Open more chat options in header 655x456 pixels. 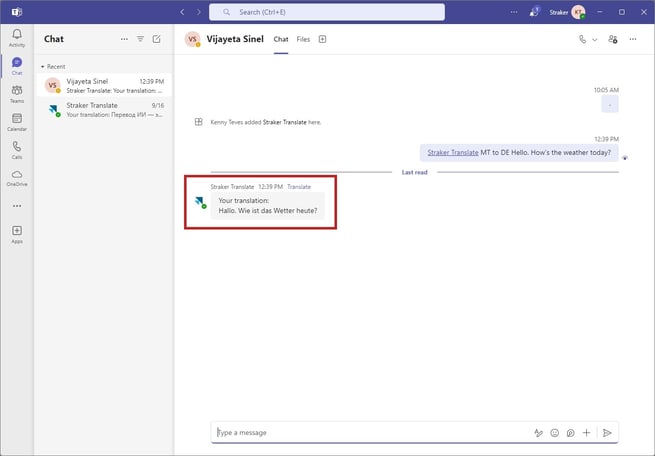[633, 39]
